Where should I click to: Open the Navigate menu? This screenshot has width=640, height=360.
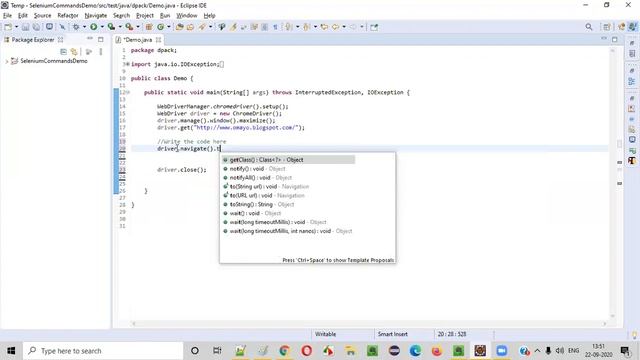click(96, 16)
